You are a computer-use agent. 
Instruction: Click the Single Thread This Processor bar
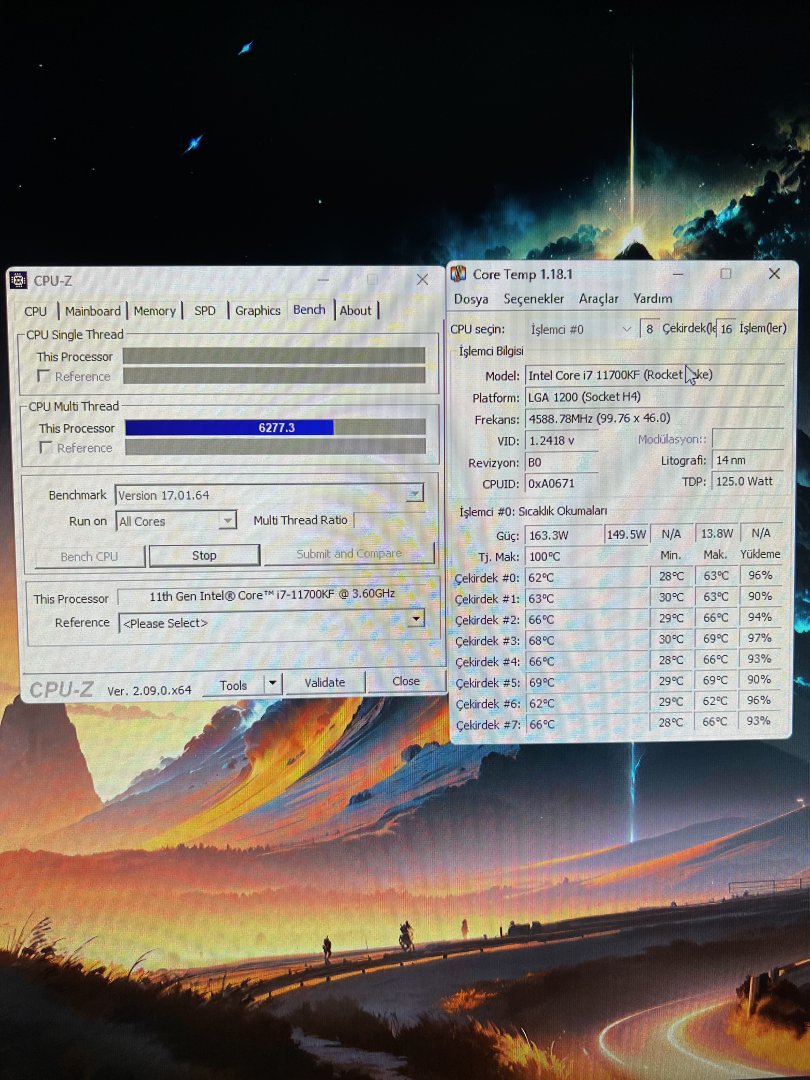[274, 355]
